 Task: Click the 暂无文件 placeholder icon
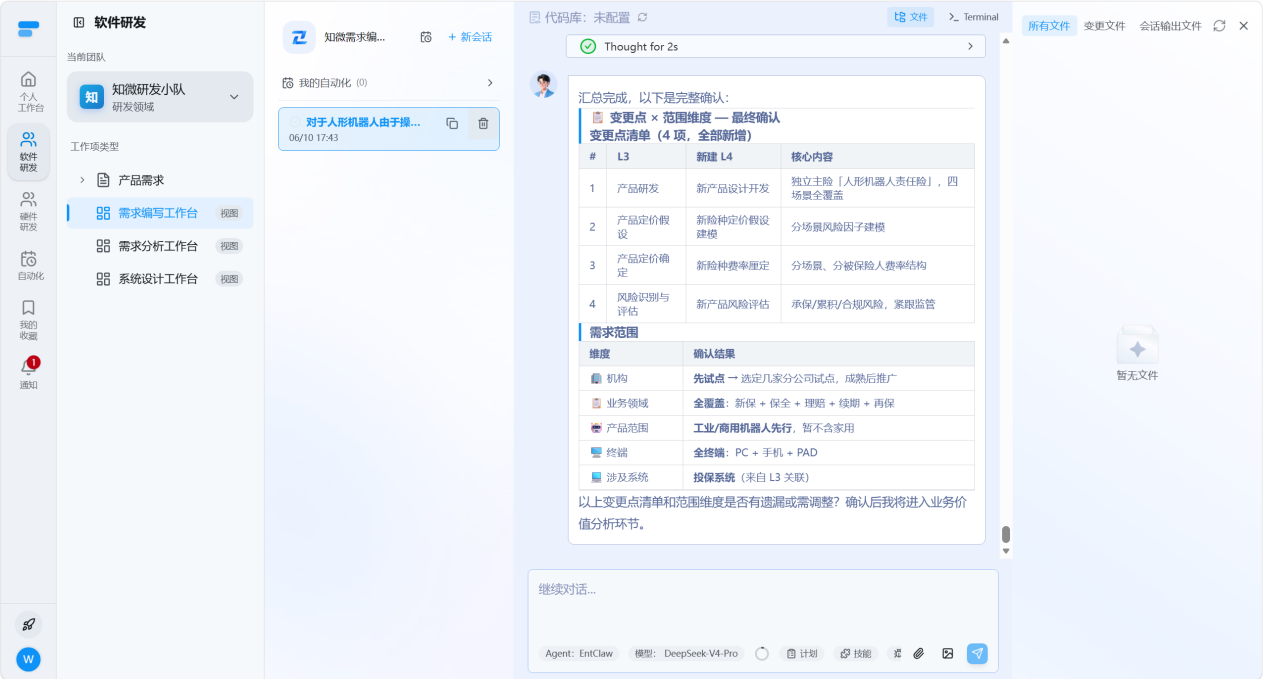1137,346
